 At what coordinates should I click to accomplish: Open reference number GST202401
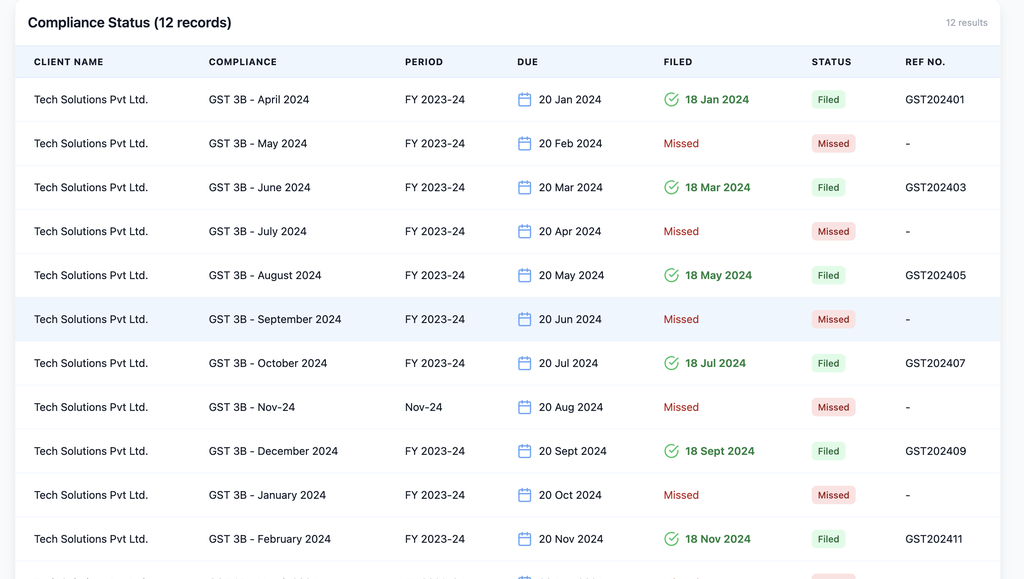pyautogui.click(x=934, y=100)
